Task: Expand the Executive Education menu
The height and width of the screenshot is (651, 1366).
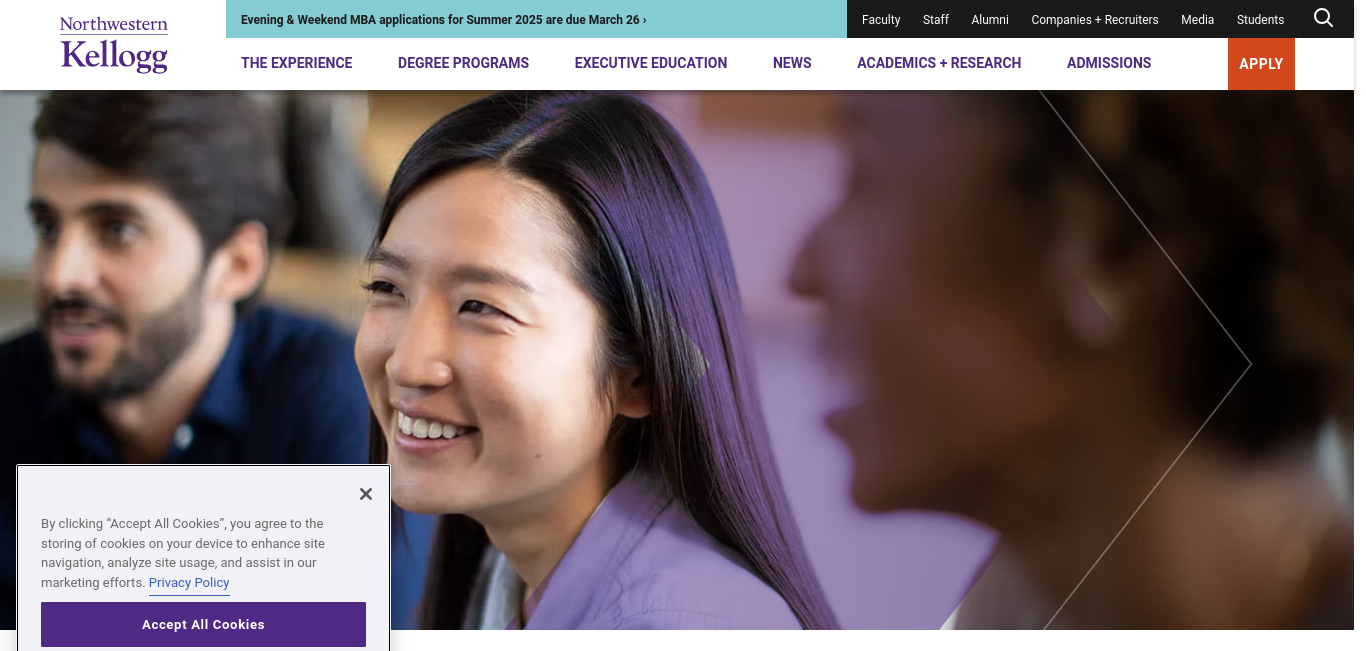Action: coord(651,63)
